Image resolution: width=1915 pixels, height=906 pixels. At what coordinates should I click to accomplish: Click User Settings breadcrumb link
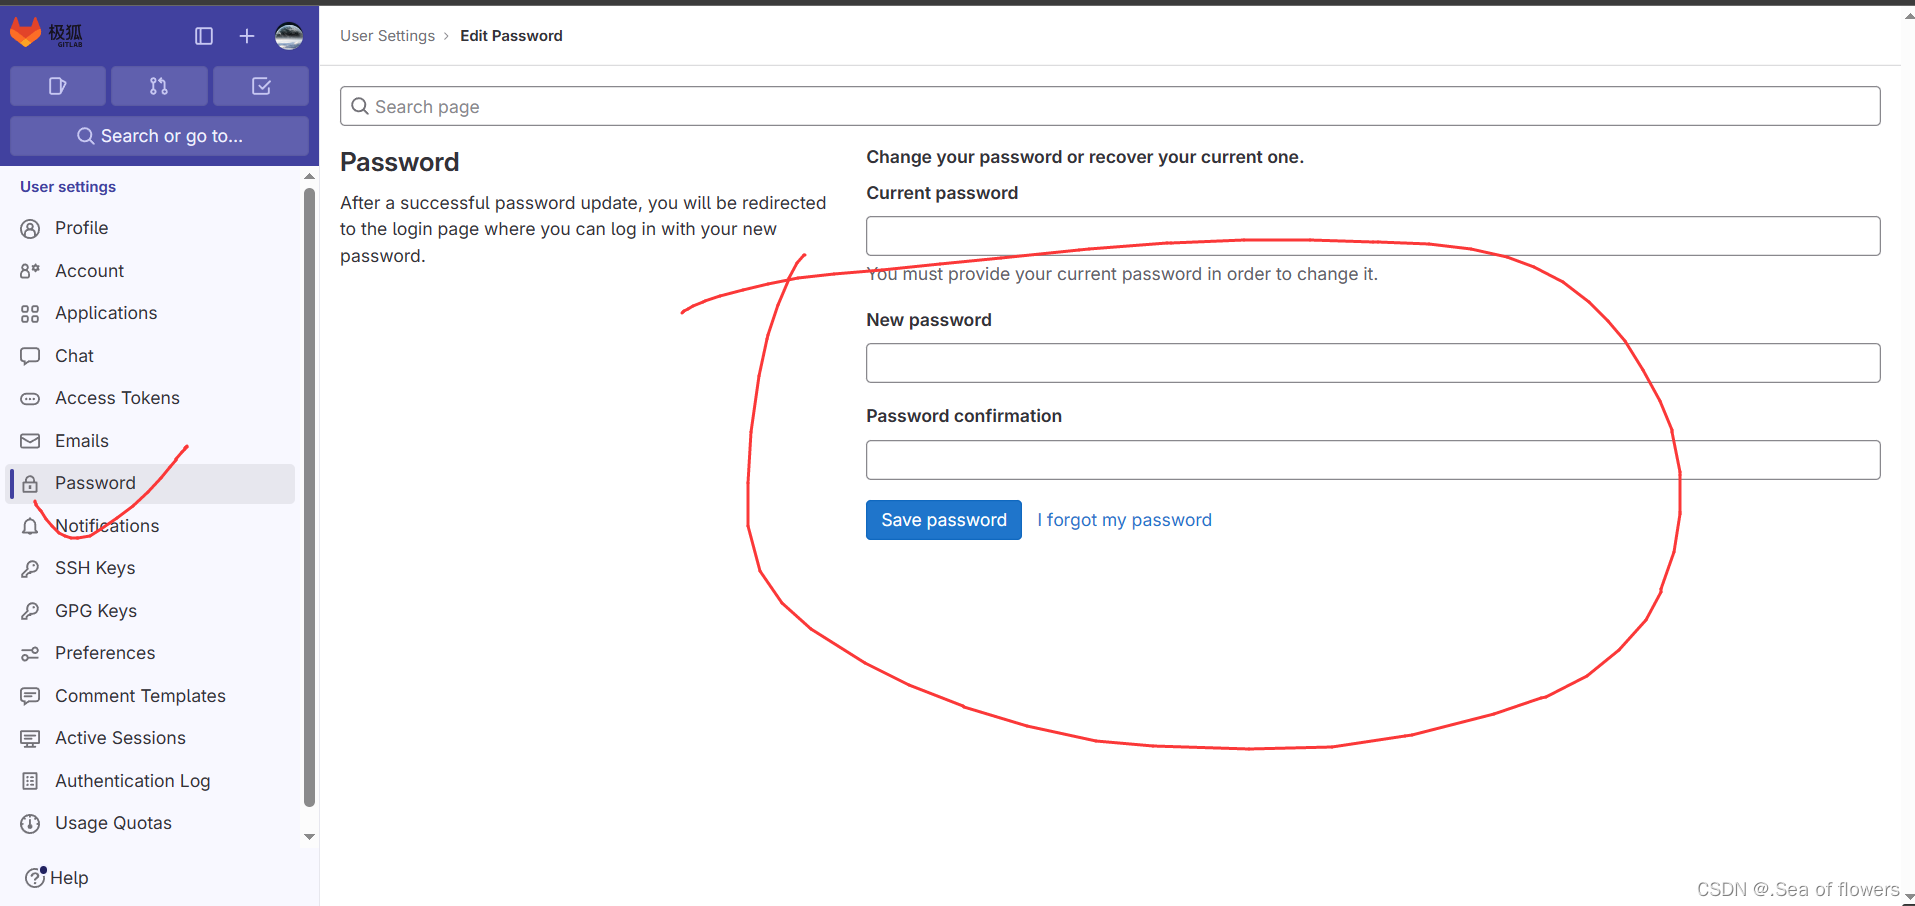tap(387, 36)
